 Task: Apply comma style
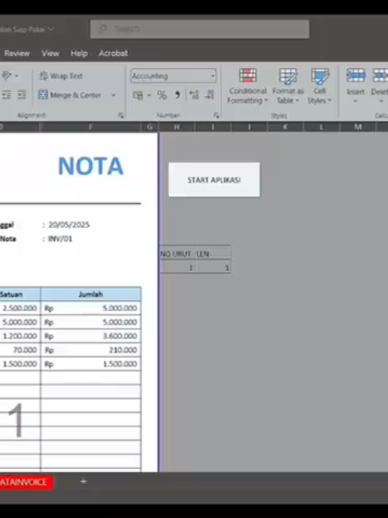(x=177, y=95)
